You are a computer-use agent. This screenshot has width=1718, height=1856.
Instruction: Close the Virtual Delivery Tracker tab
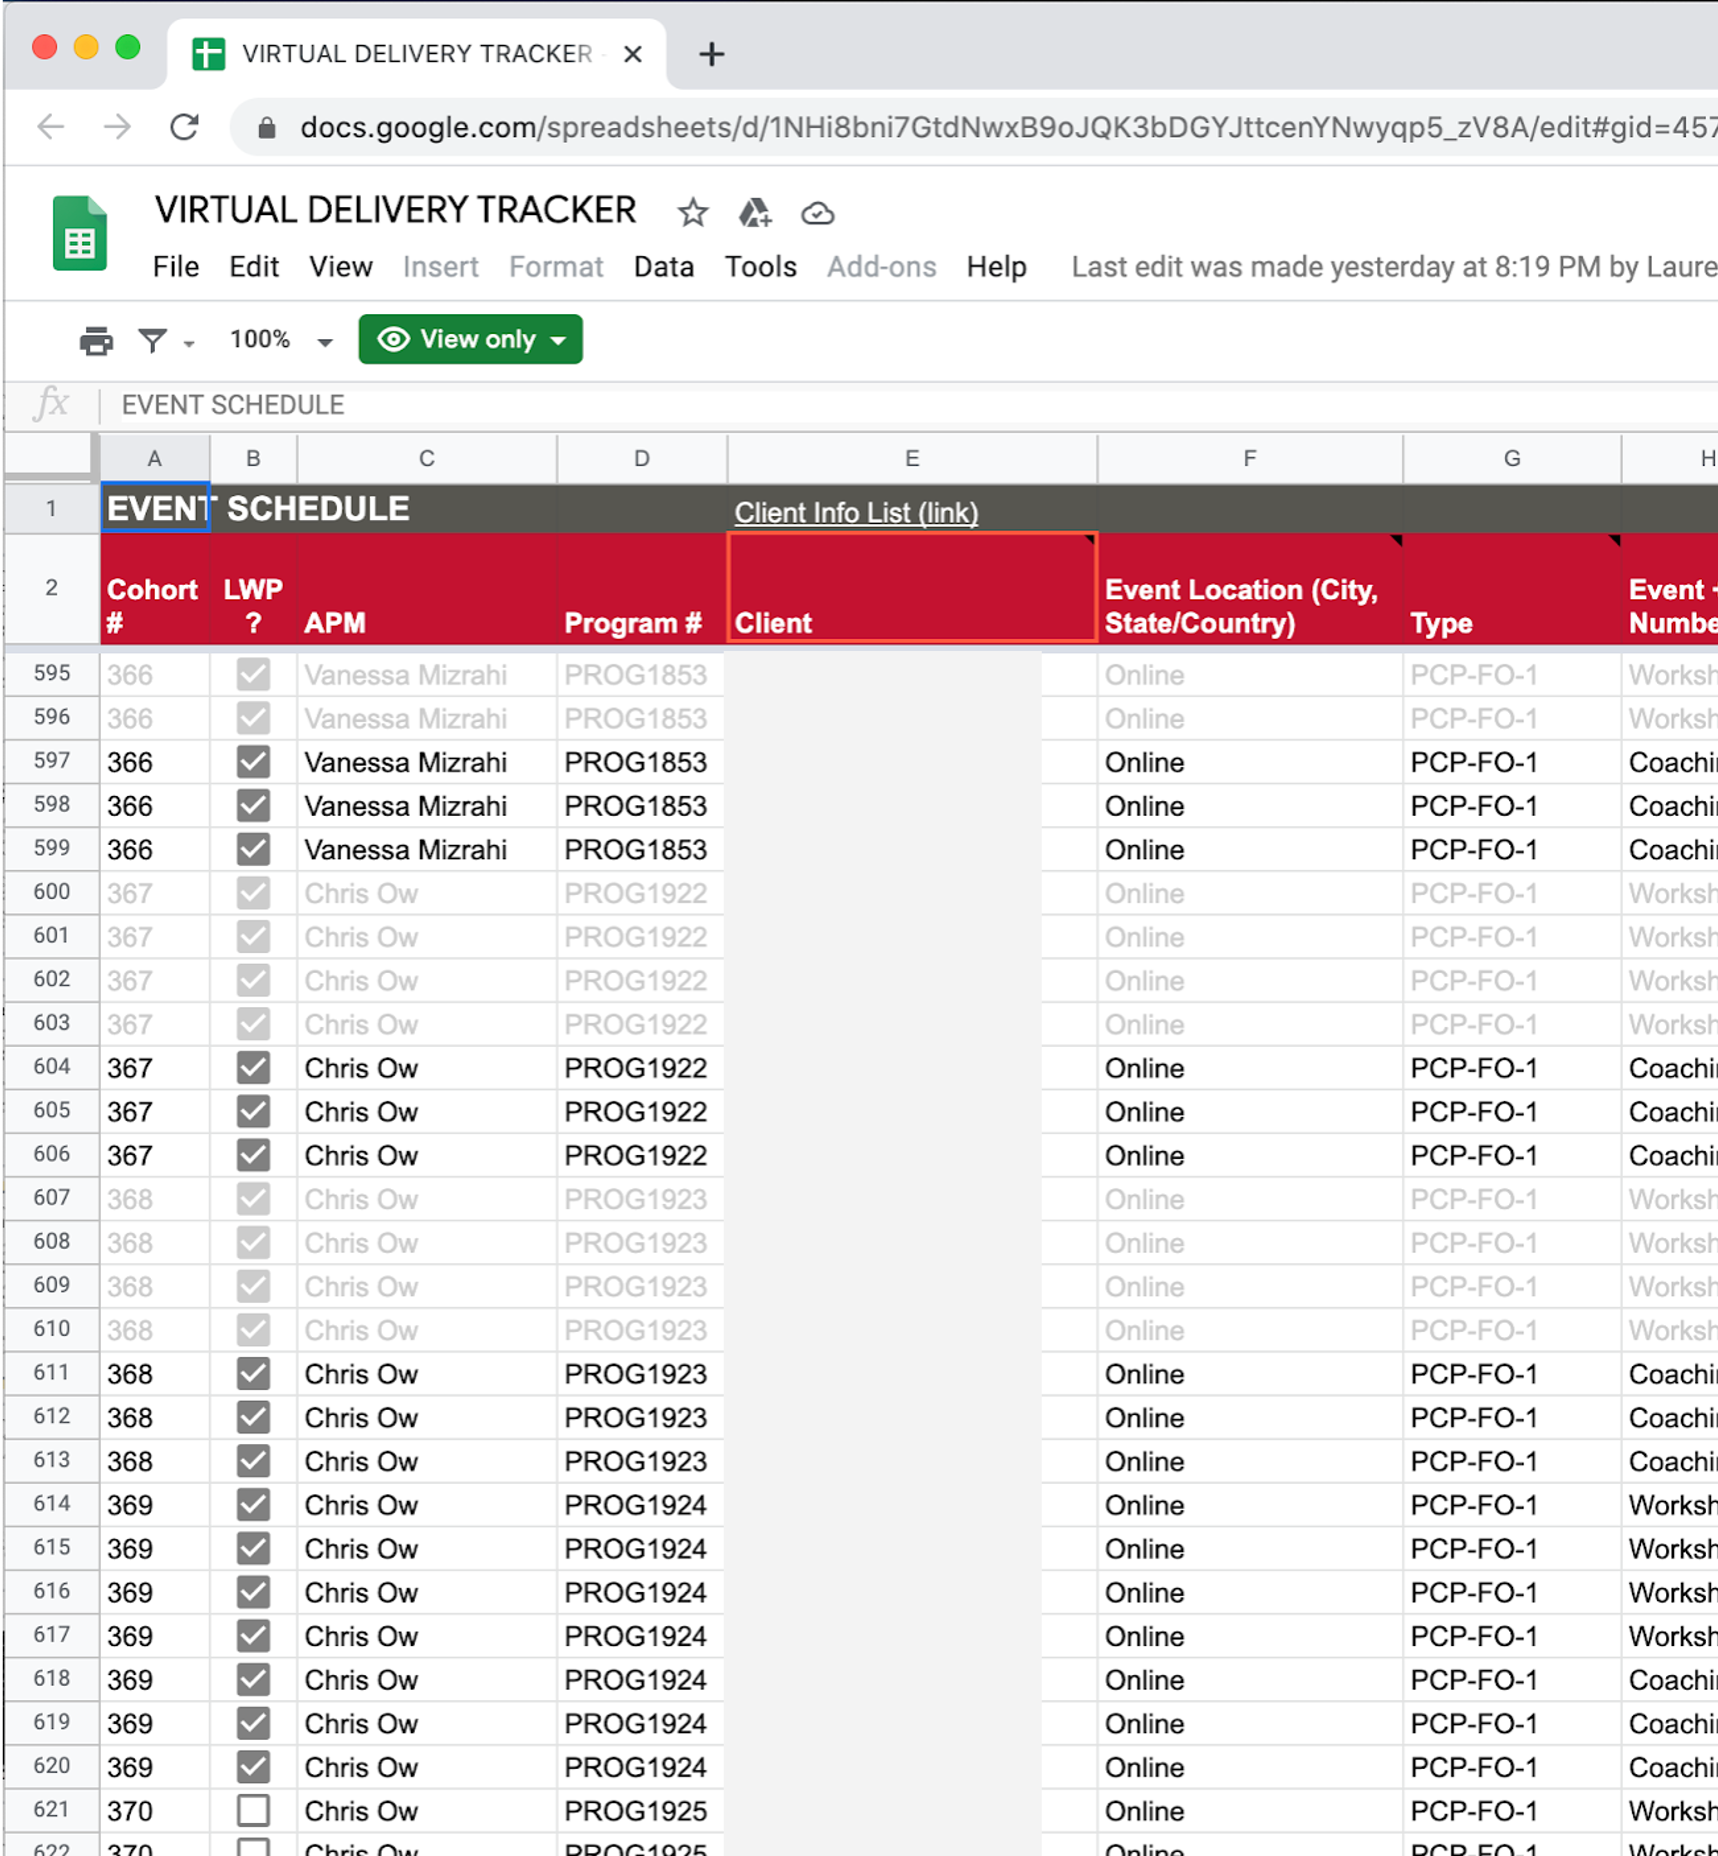click(x=632, y=54)
